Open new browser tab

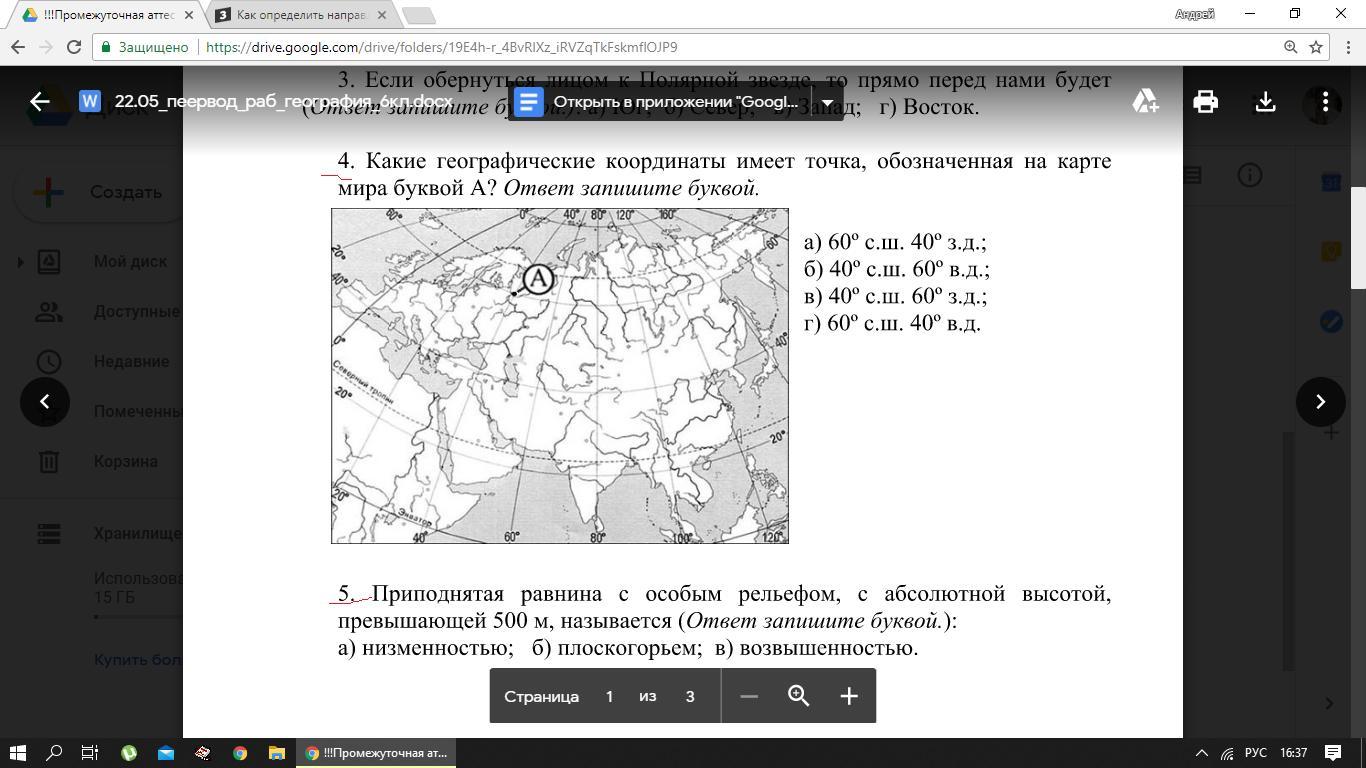coord(418,16)
